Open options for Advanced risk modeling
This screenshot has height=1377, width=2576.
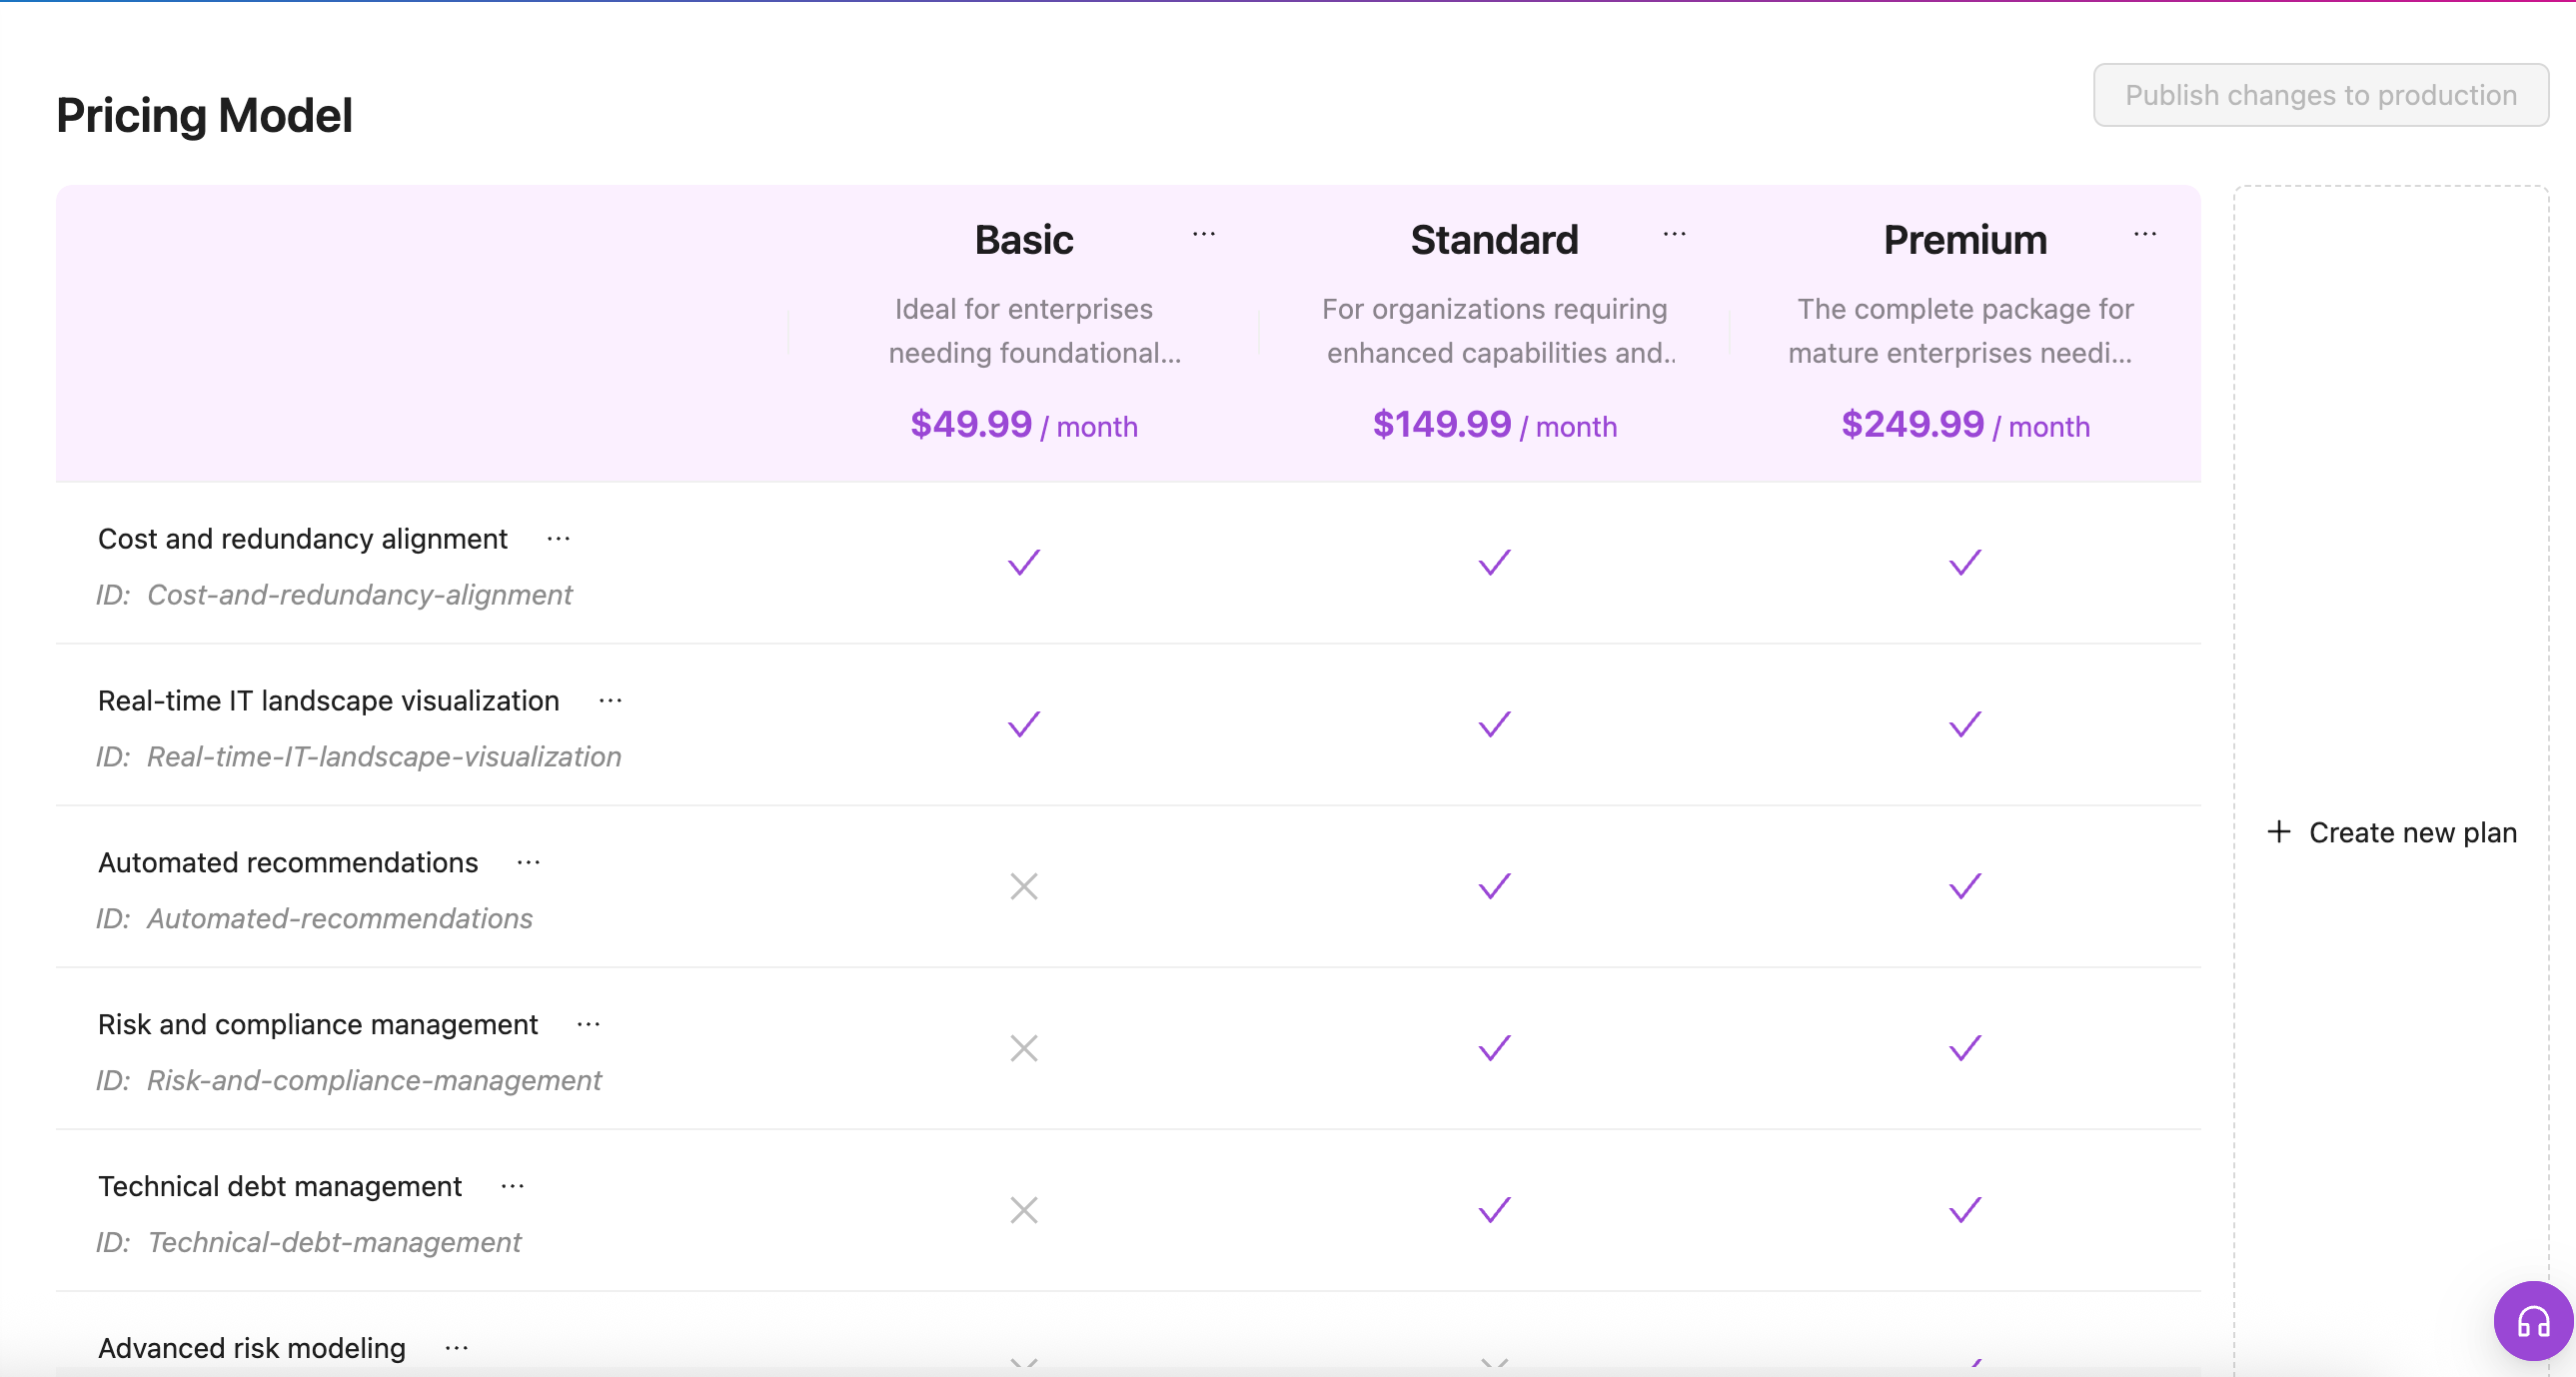coord(456,1349)
